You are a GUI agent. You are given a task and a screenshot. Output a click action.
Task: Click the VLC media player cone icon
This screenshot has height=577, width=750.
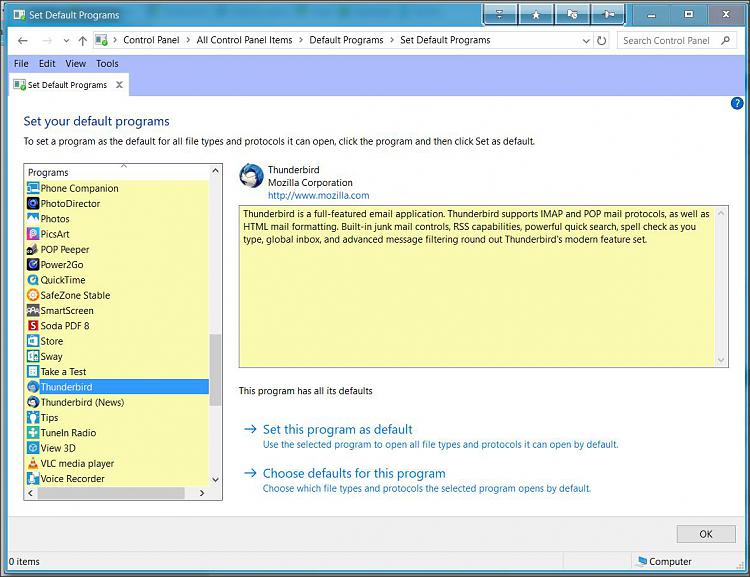33,464
